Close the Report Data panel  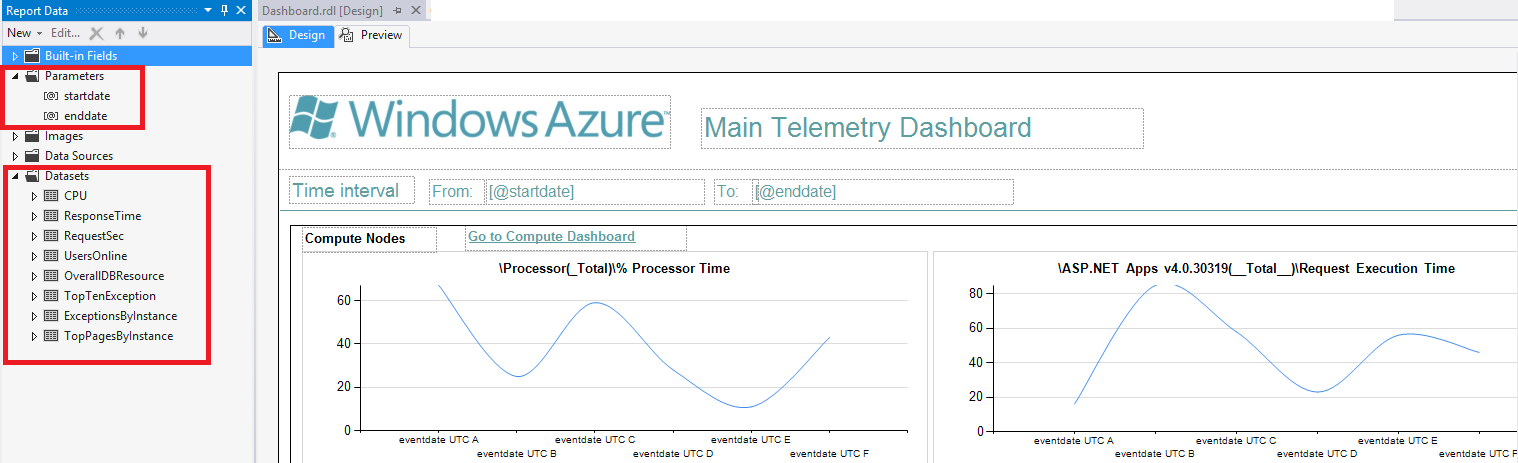241,10
